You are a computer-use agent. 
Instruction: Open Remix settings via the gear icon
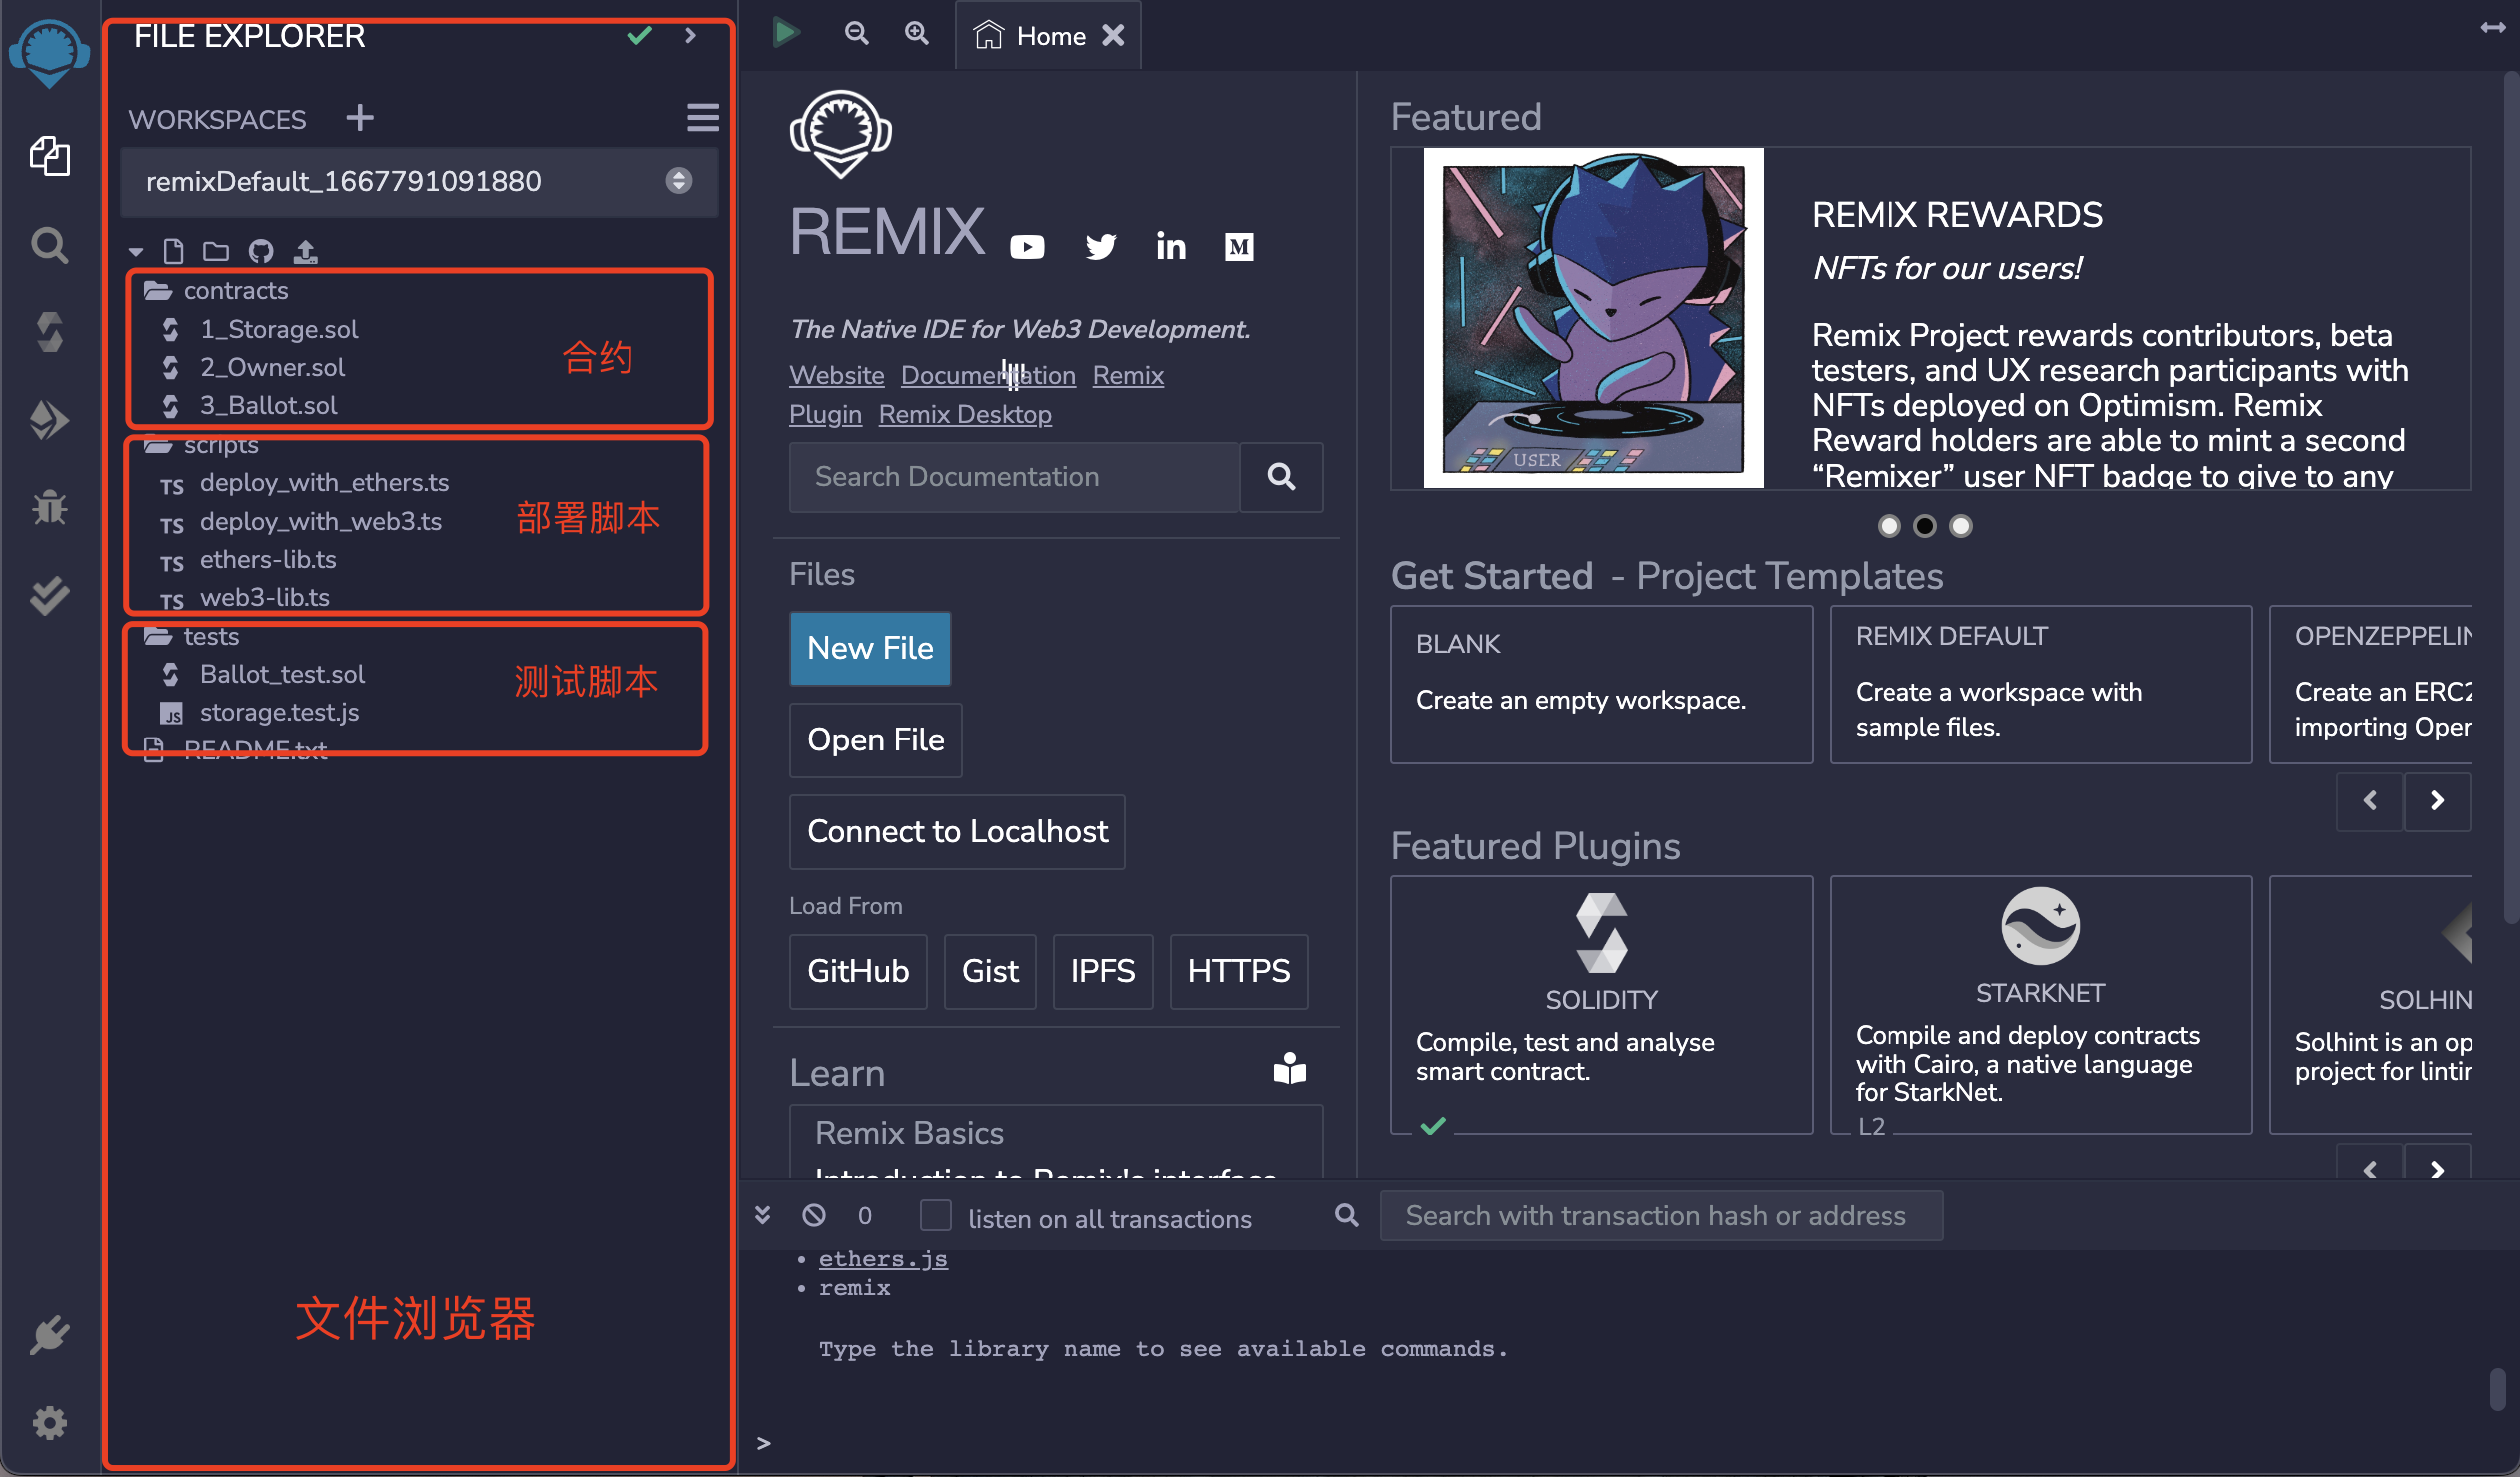50,1423
